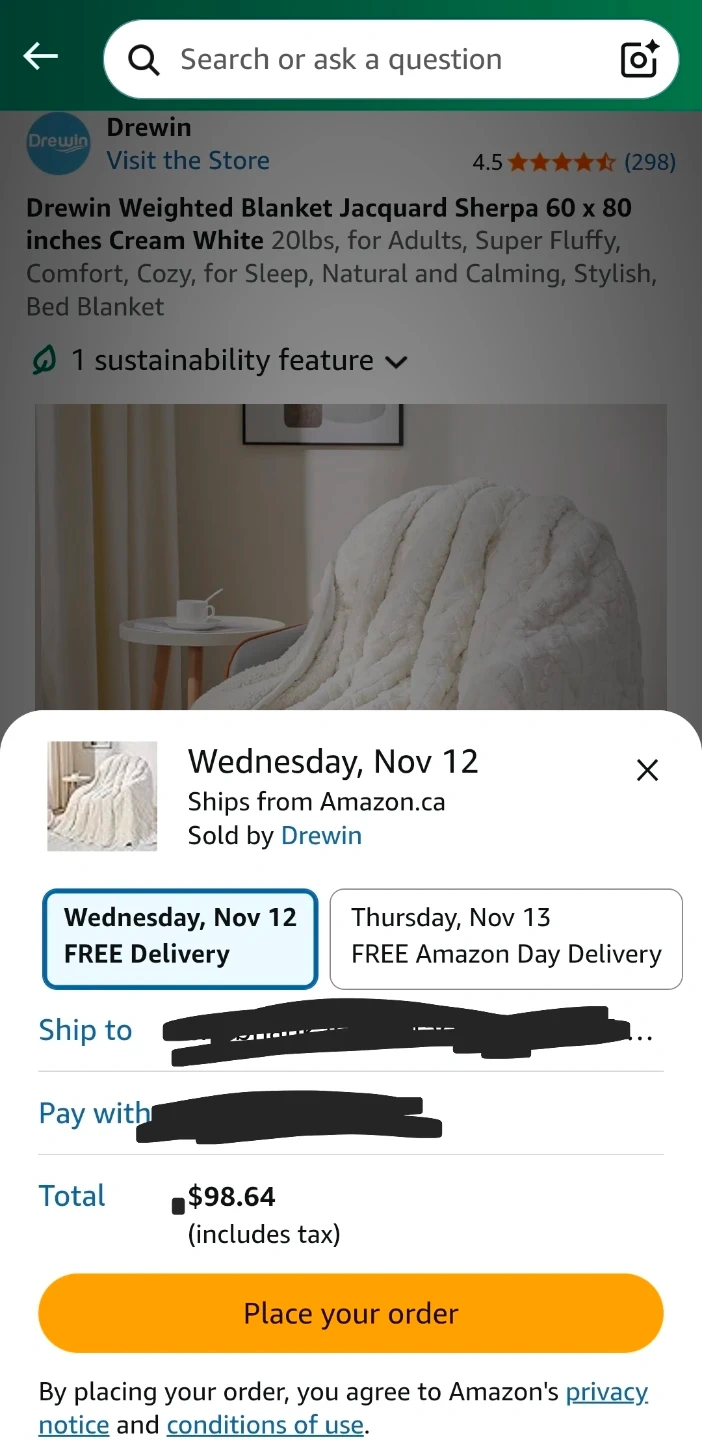
Task: Open the Pay with payment row
Action: [x=351, y=1113]
